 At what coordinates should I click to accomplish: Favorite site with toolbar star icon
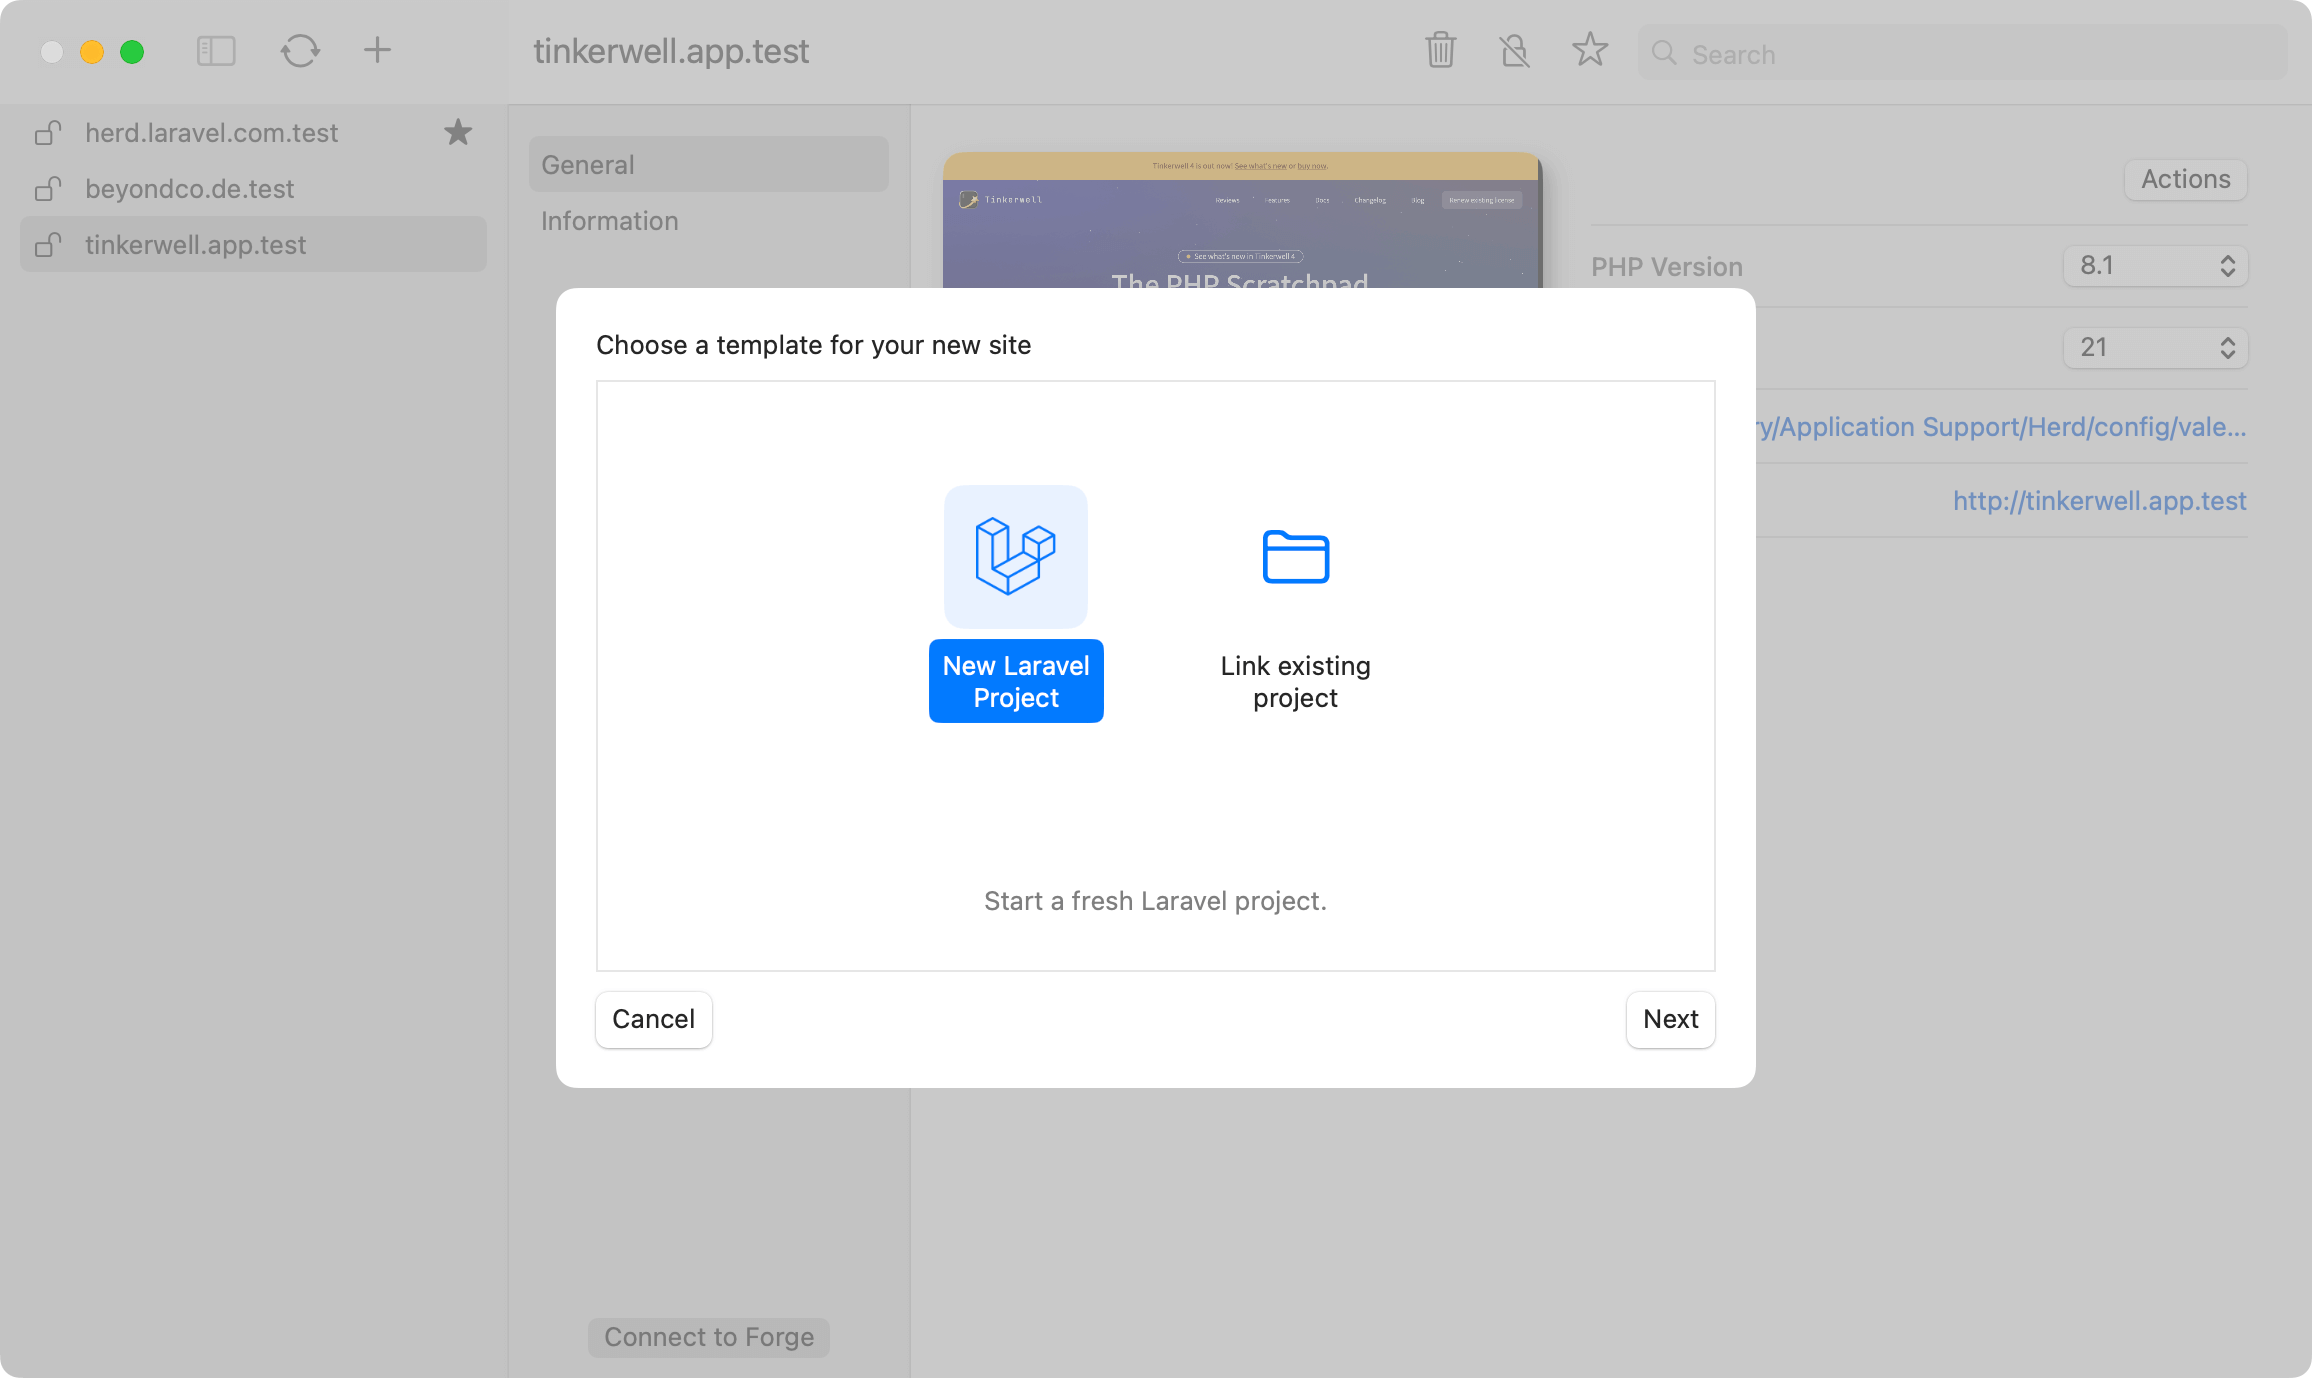(1589, 50)
